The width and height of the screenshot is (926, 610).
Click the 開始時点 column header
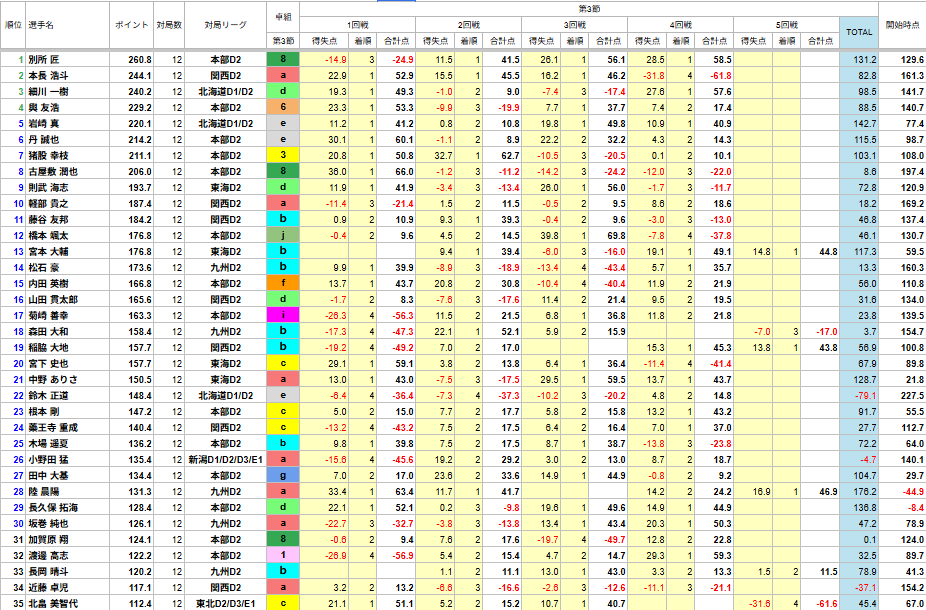(902, 25)
